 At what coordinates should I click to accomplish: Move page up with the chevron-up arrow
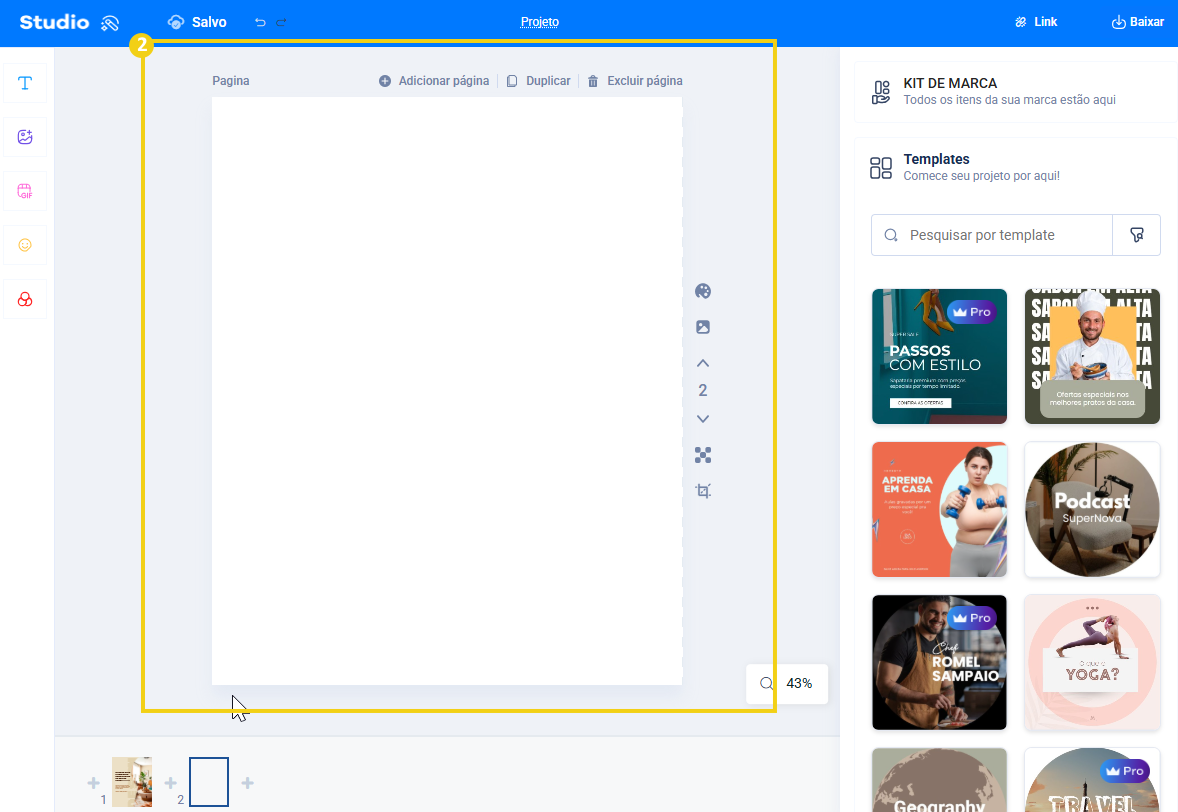[x=702, y=363]
